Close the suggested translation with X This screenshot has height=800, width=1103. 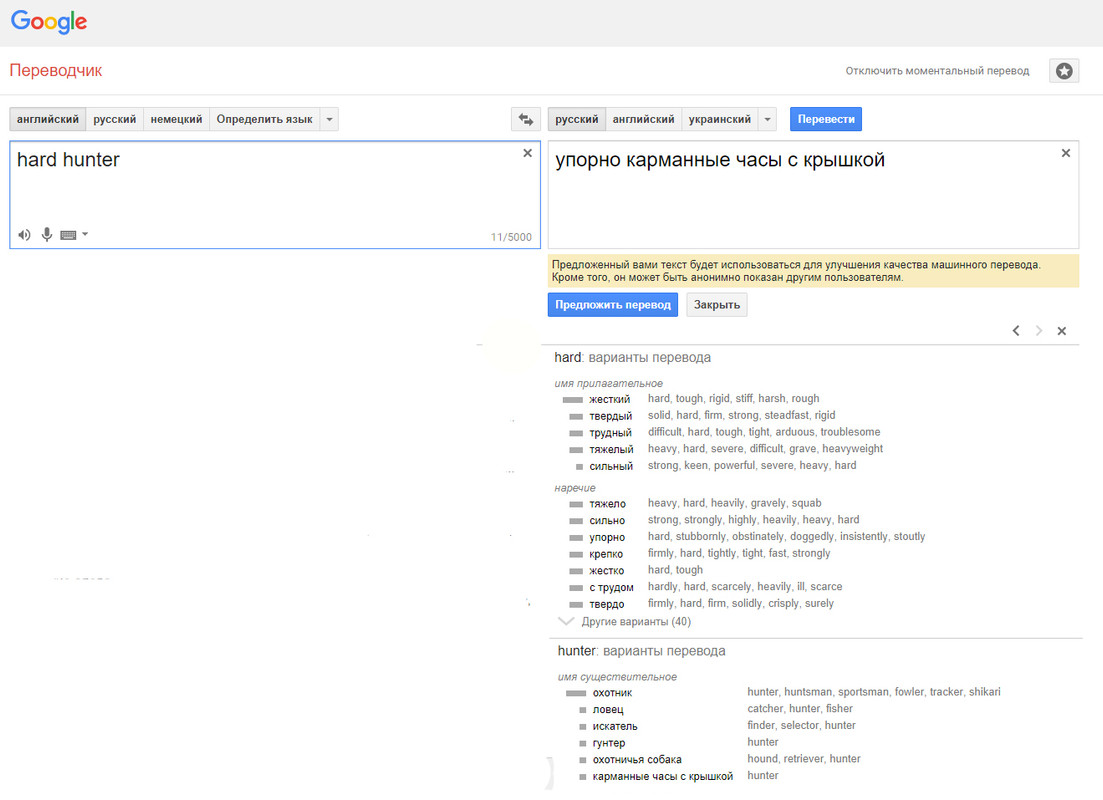tap(1066, 153)
